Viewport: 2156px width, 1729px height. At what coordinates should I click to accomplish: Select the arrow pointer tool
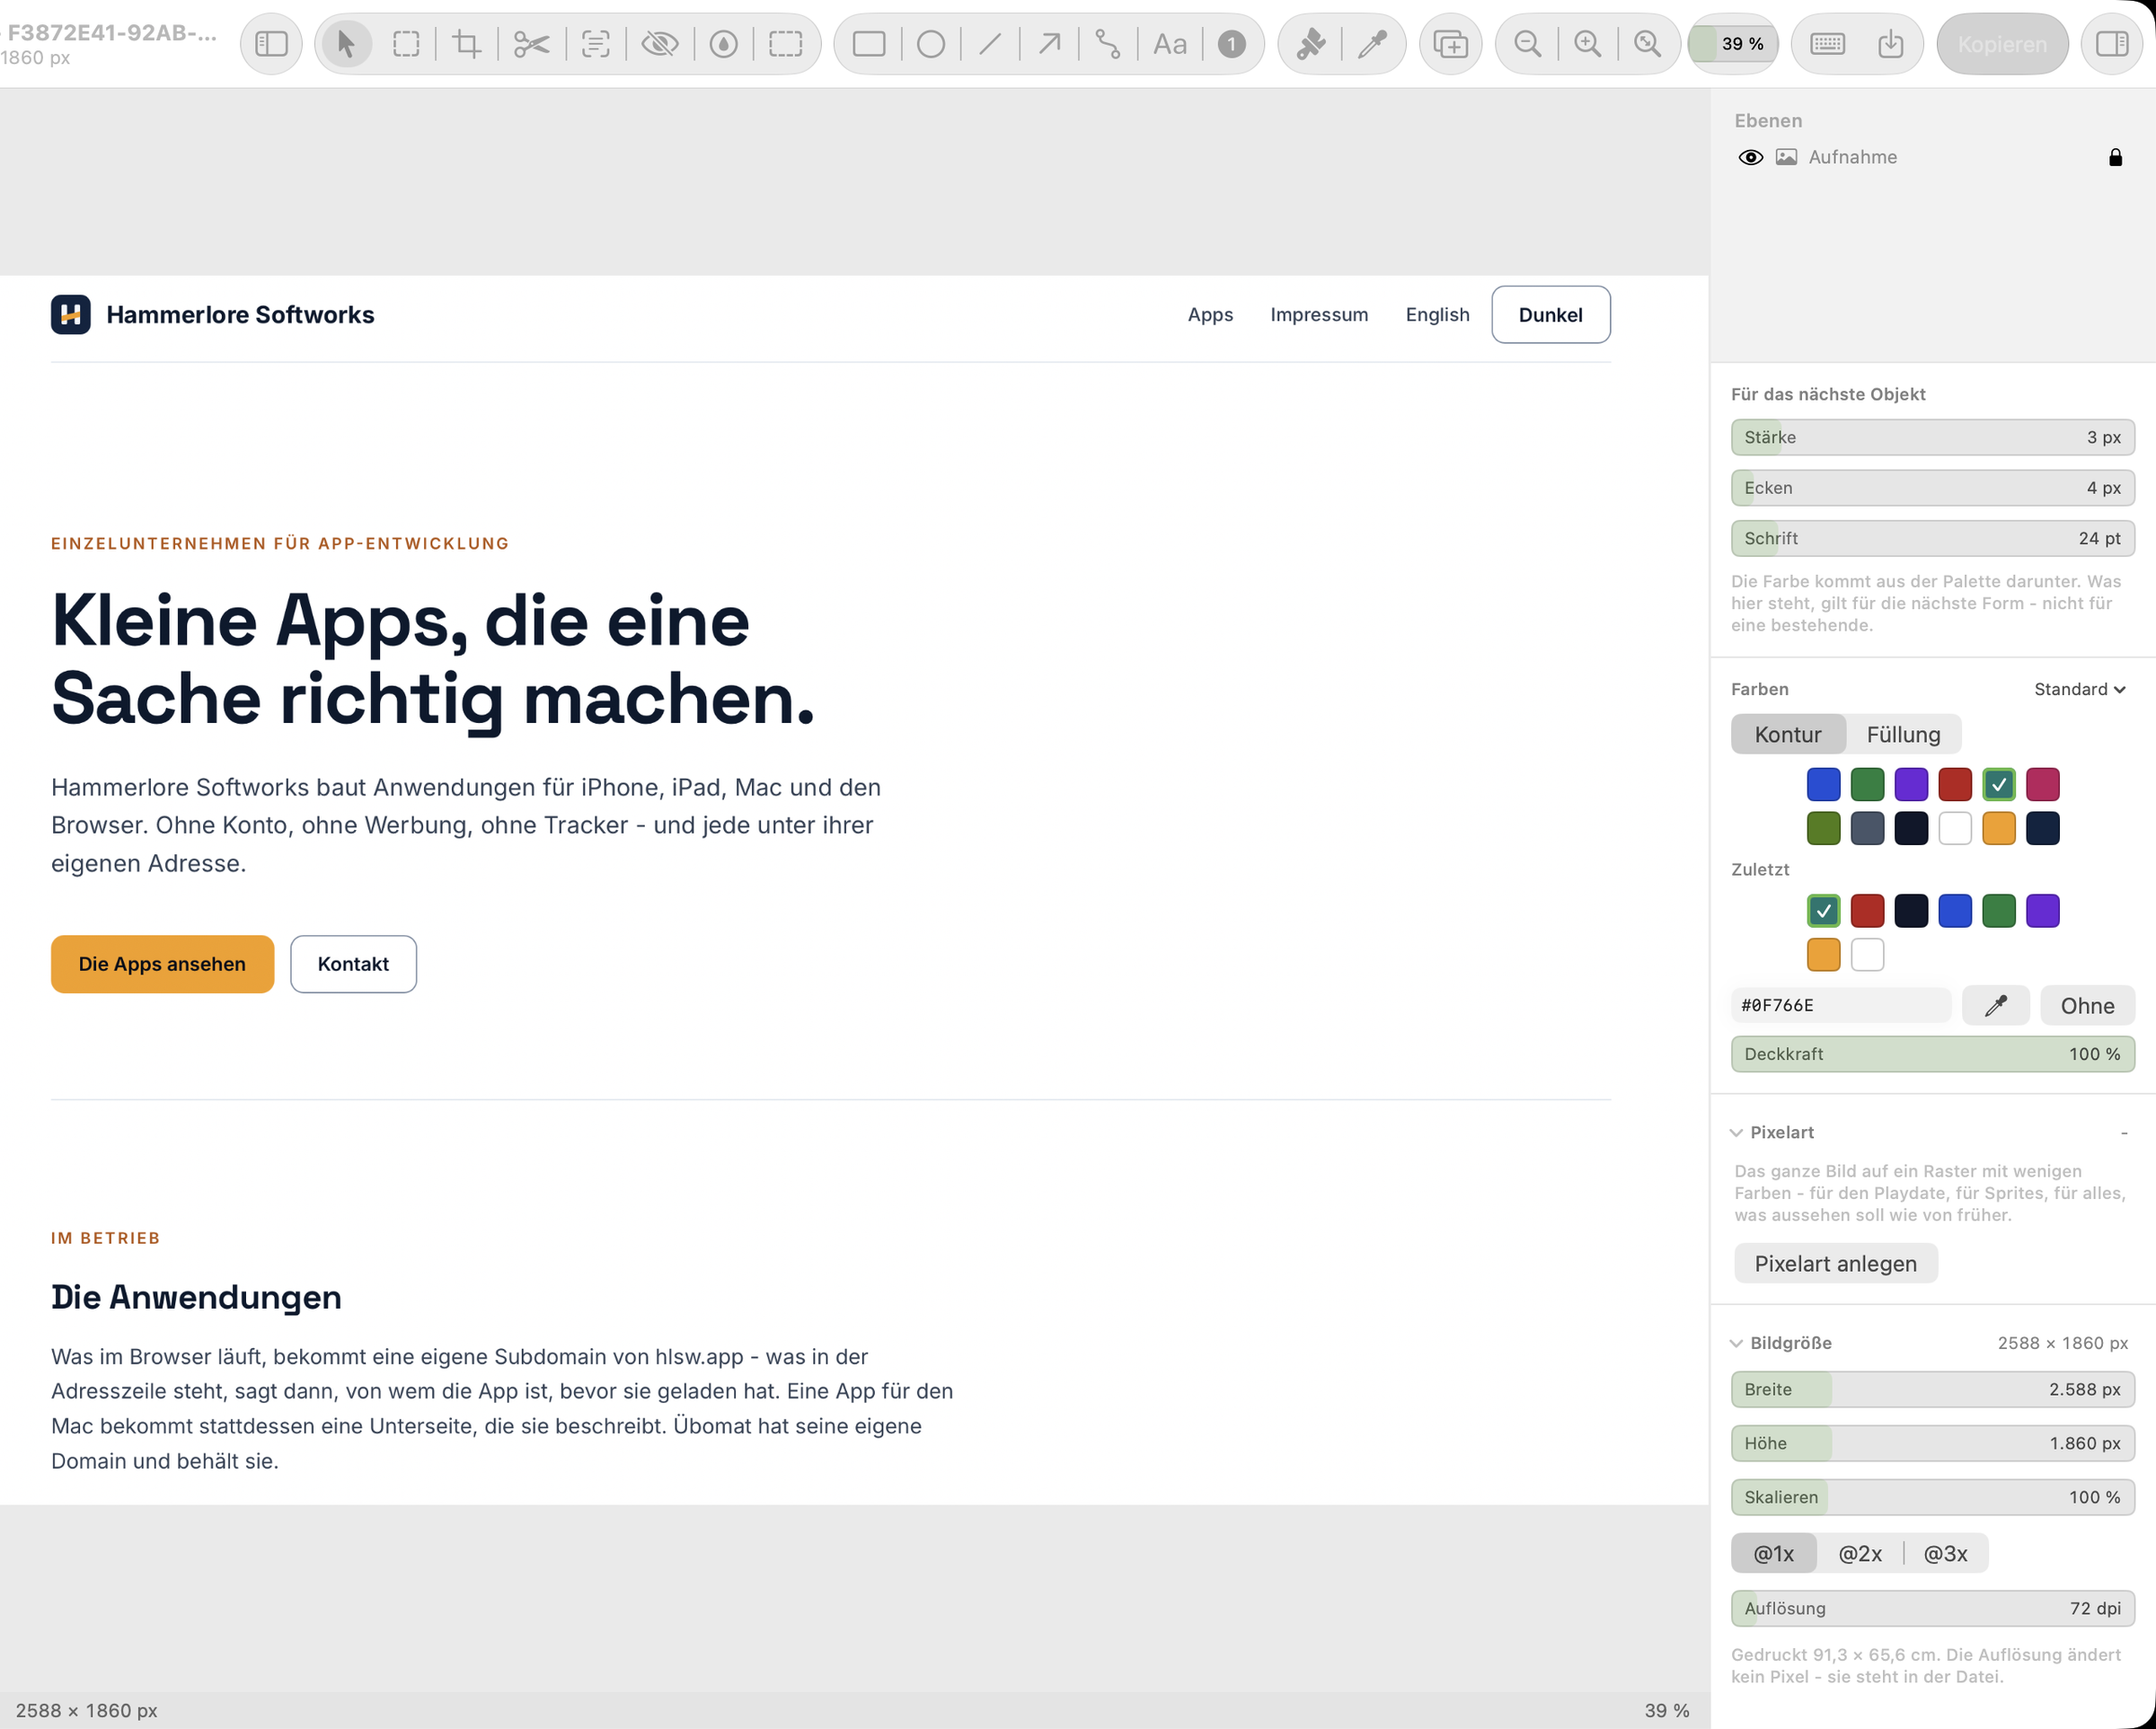[346, 44]
